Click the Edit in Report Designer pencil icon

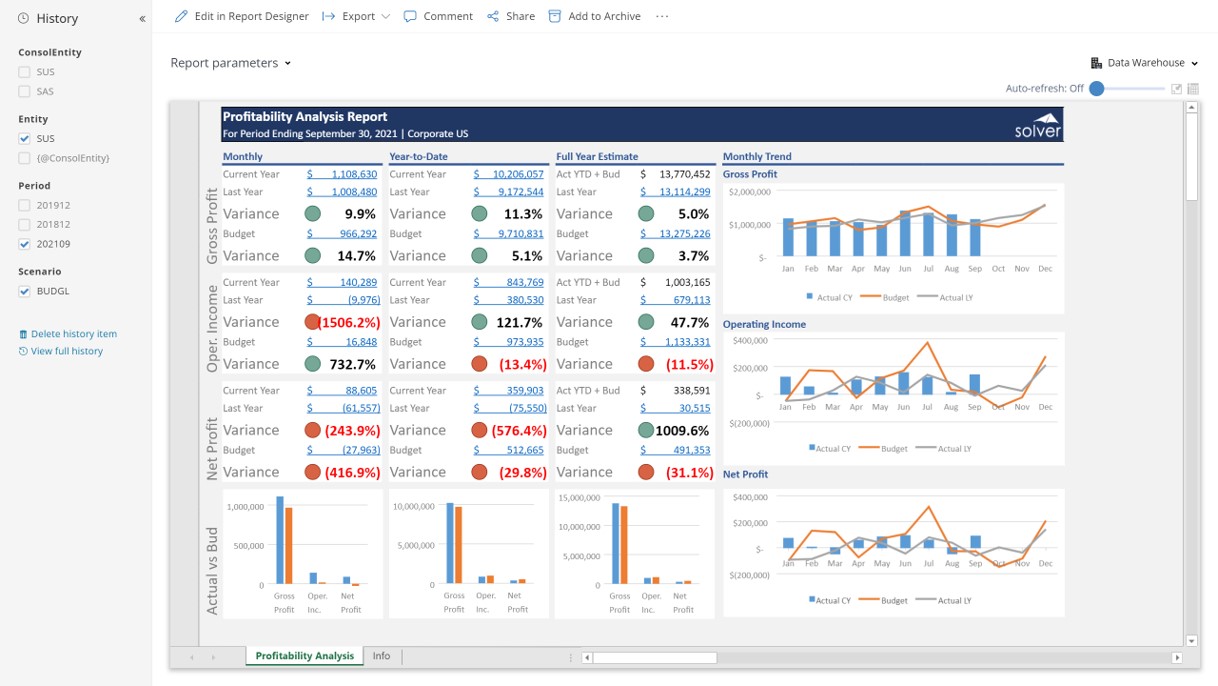(x=181, y=16)
